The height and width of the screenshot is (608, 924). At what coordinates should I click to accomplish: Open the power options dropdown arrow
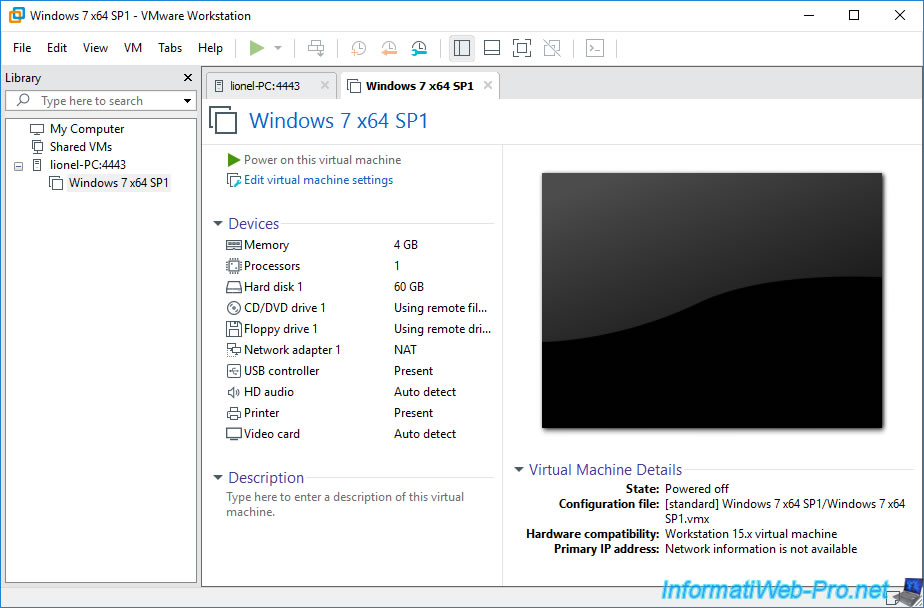(278, 48)
